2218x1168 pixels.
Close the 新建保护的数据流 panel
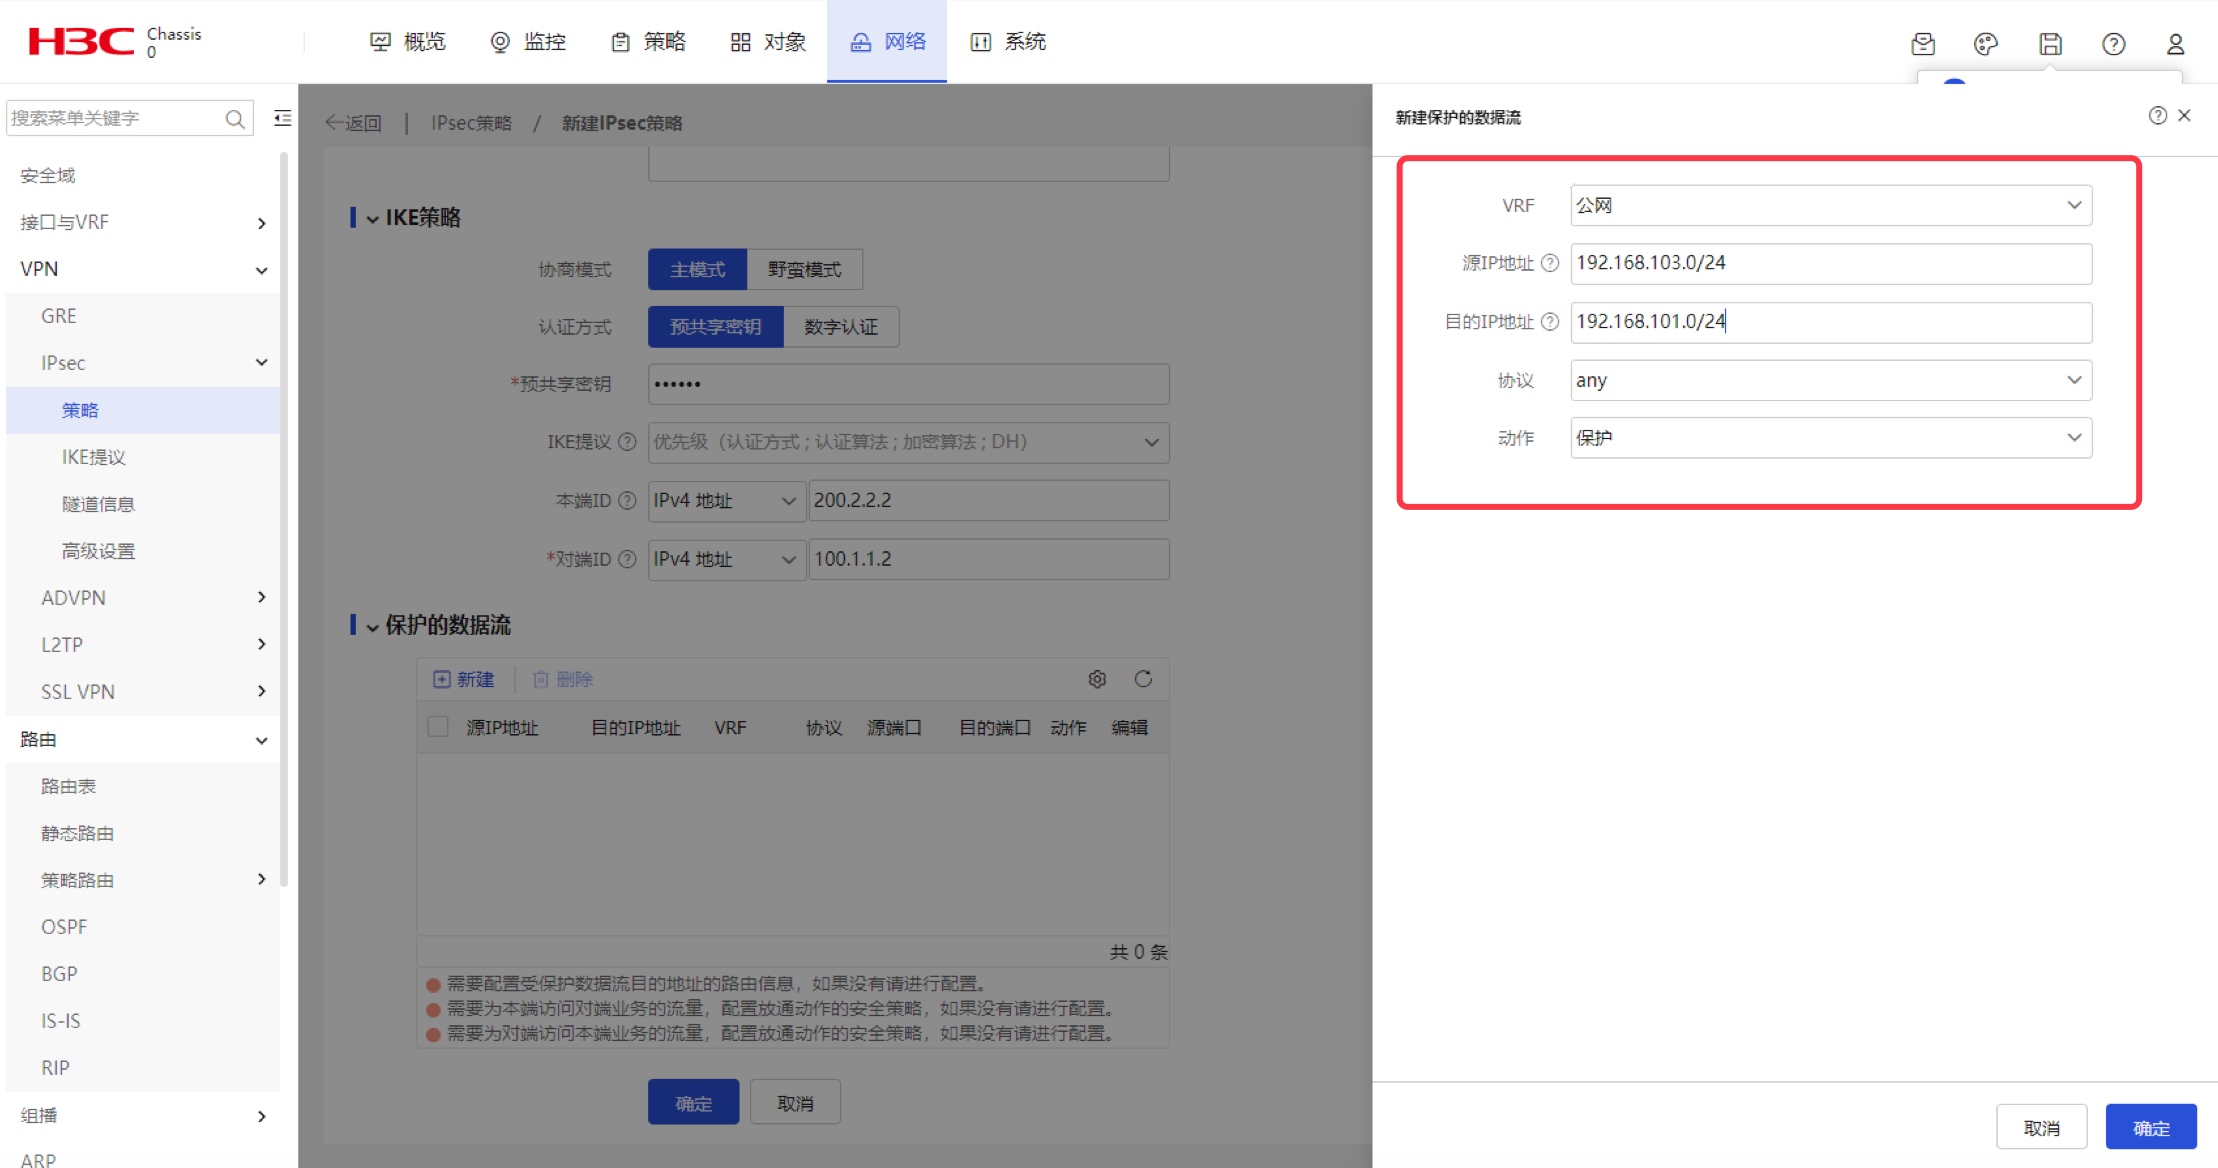pos(2185,116)
